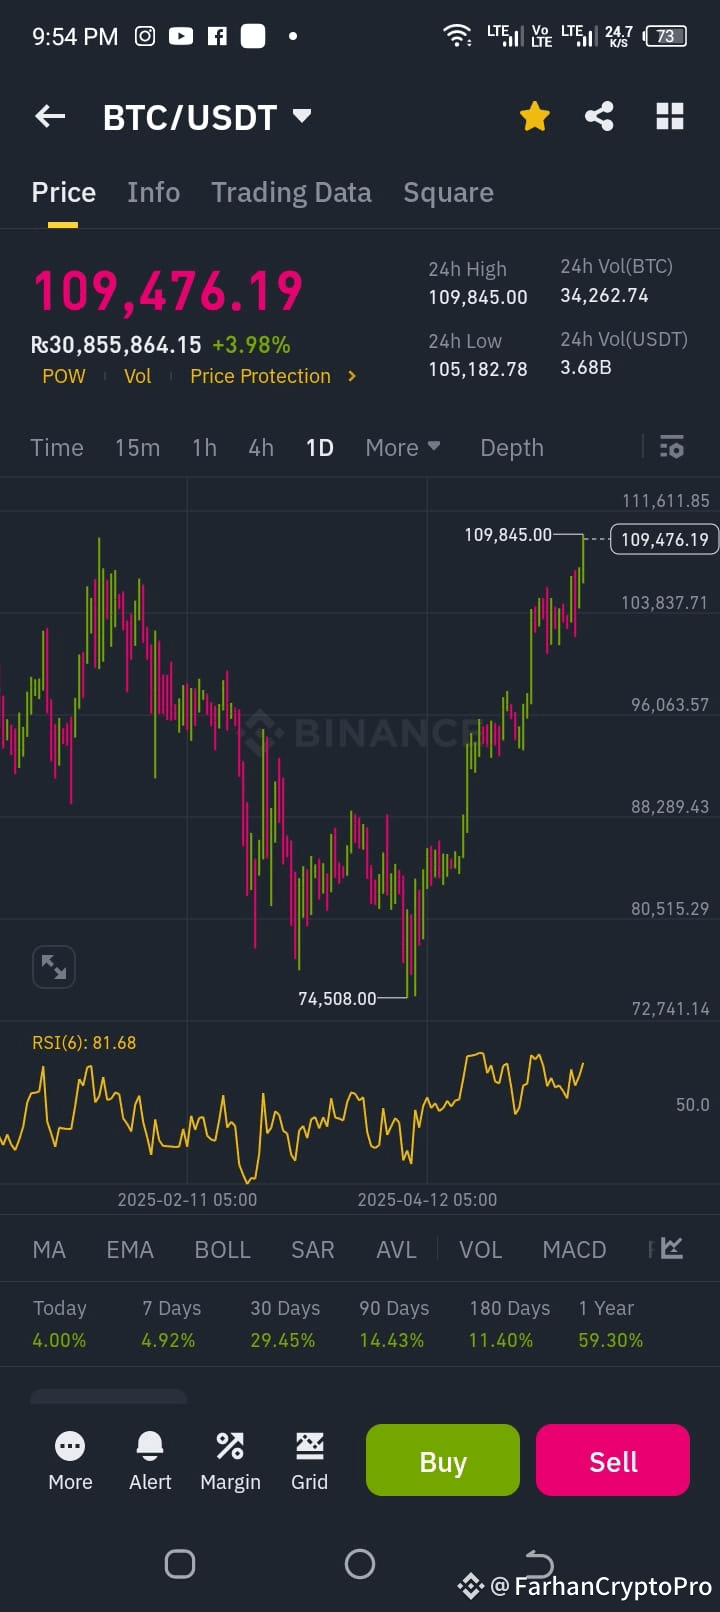This screenshot has height=1612, width=720.
Task: Tap the Facebook notification icon in status bar
Action: (217, 36)
